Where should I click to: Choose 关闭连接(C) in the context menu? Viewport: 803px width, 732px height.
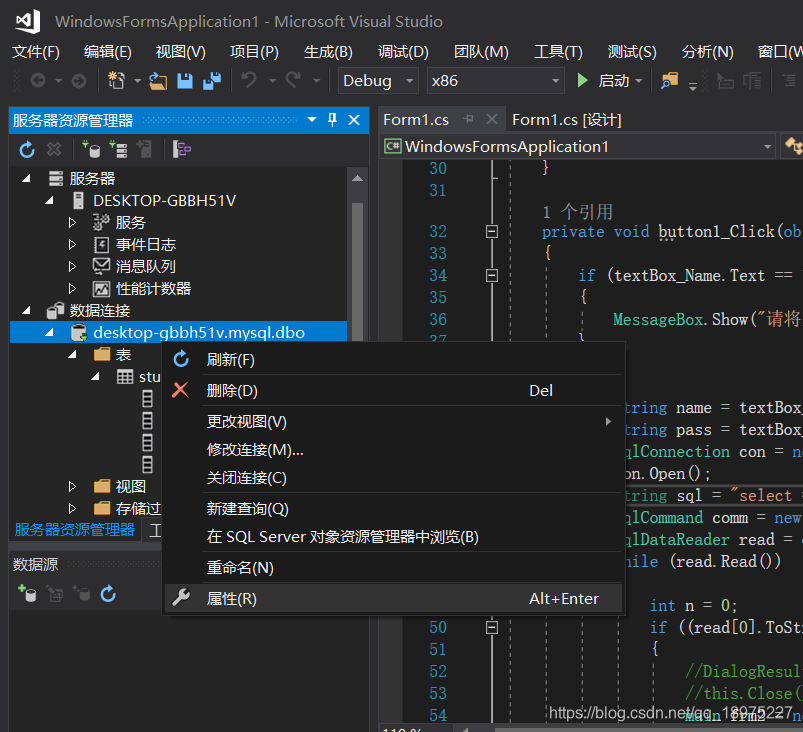pyautogui.click(x=393, y=477)
